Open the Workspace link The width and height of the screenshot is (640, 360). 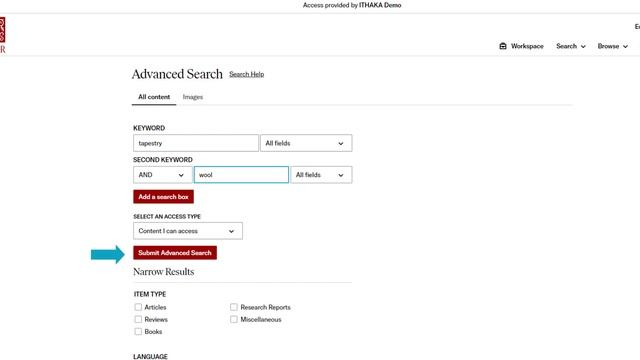point(521,46)
